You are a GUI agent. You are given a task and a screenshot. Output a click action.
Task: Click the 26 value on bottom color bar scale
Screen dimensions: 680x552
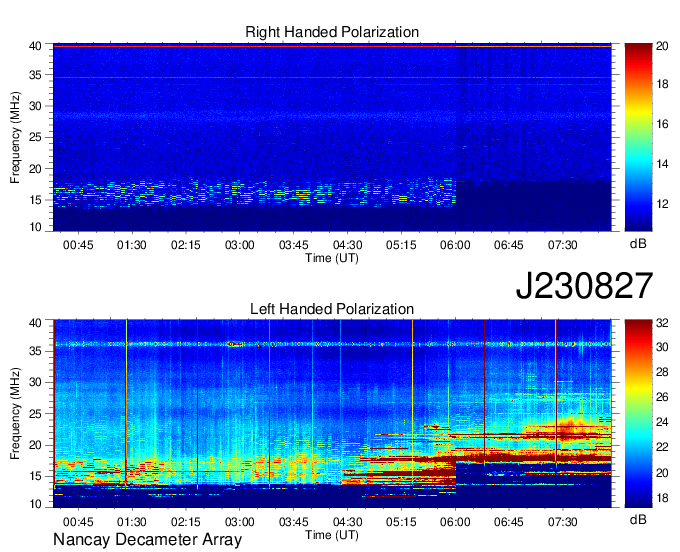[662, 397]
